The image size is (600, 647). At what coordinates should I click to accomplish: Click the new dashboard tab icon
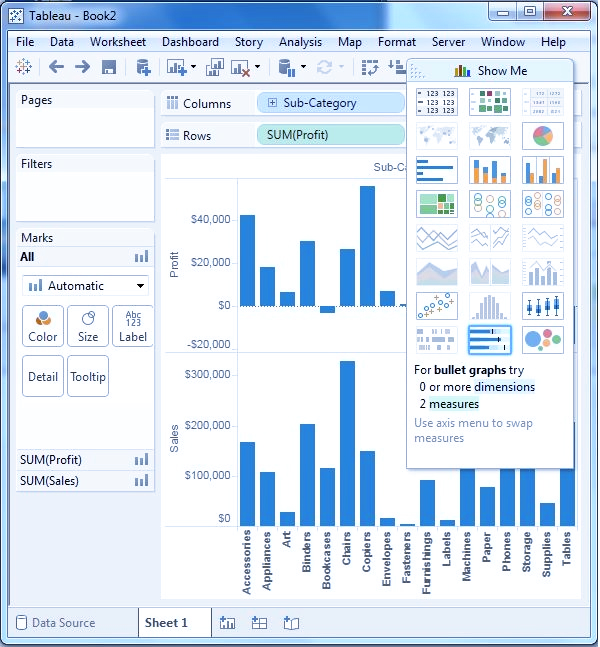(259, 623)
